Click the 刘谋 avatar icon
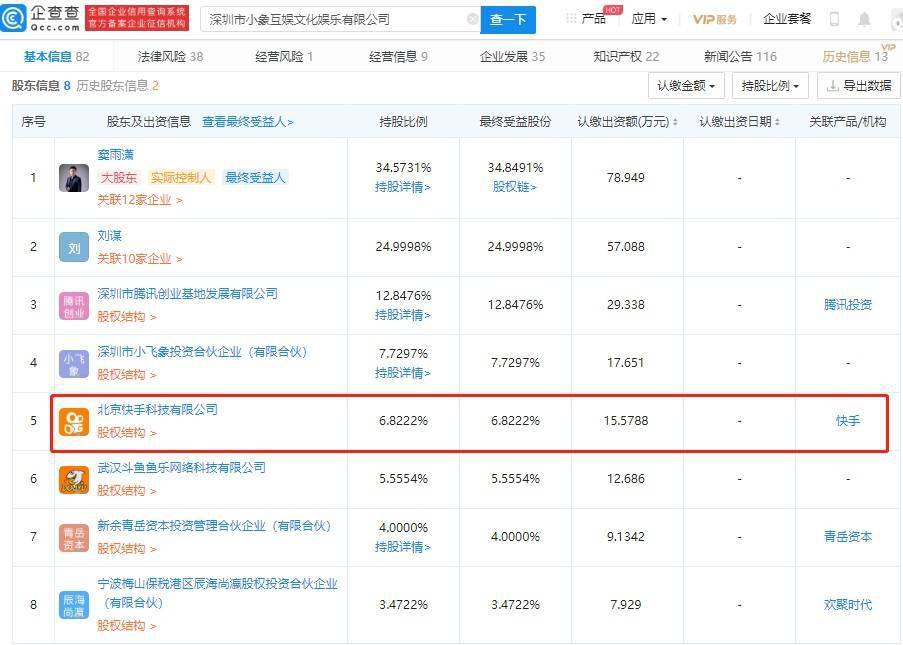903x645 pixels. pos(74,248)
